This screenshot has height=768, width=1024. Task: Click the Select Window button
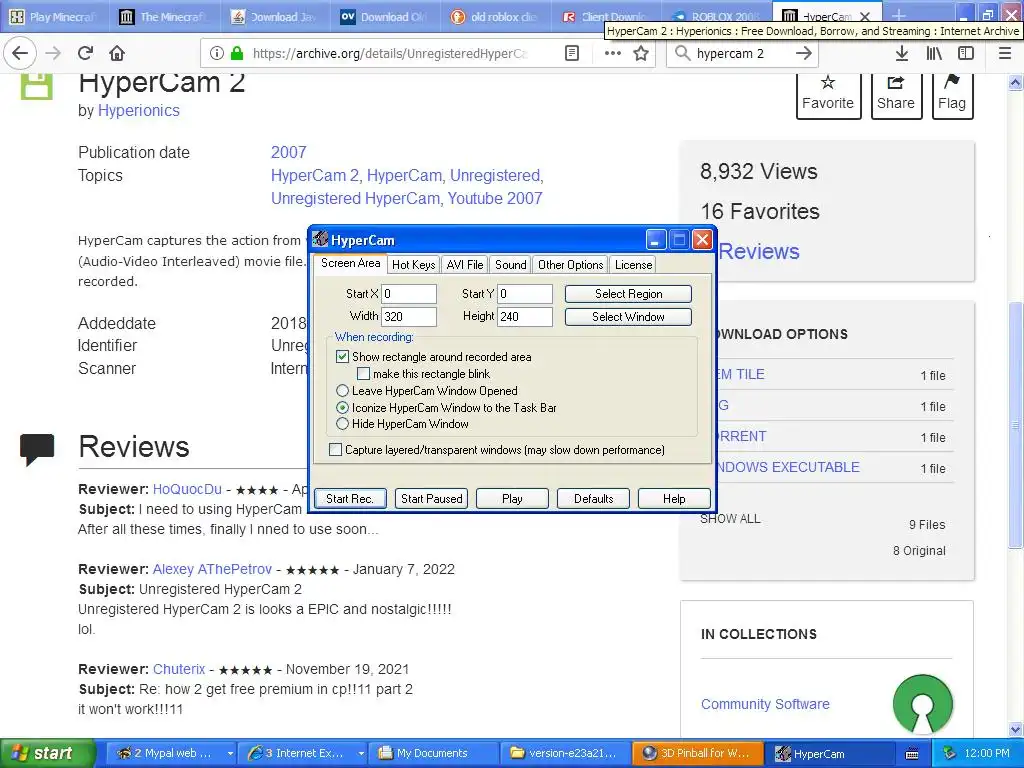(x=628, y=317)
